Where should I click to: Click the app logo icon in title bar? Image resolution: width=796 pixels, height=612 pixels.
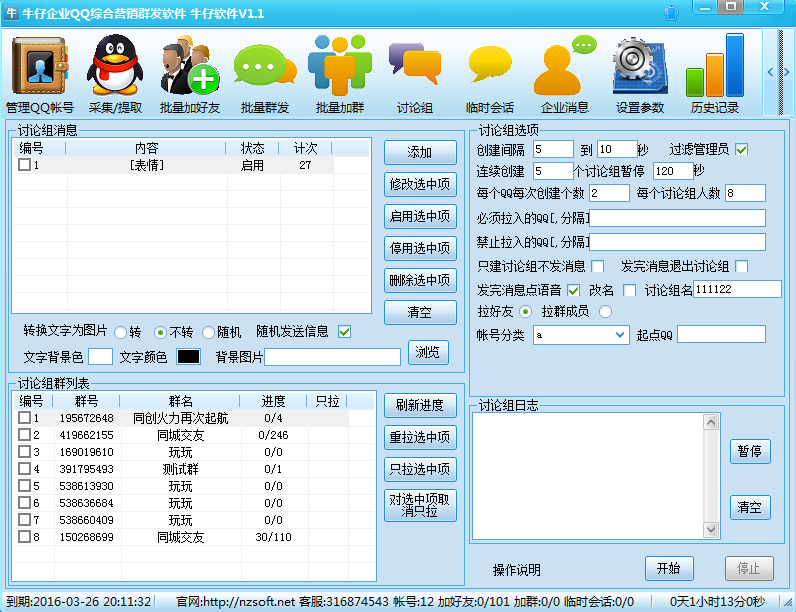tap(11, 13)
